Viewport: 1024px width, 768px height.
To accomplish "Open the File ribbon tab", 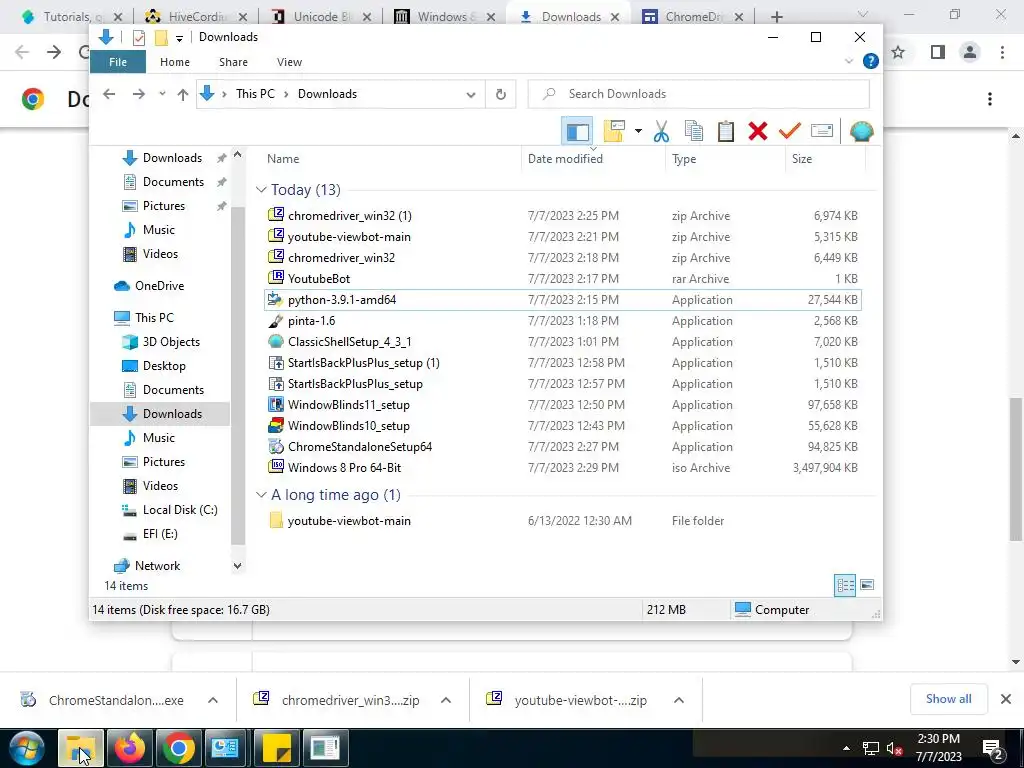I will click(118, 62).
